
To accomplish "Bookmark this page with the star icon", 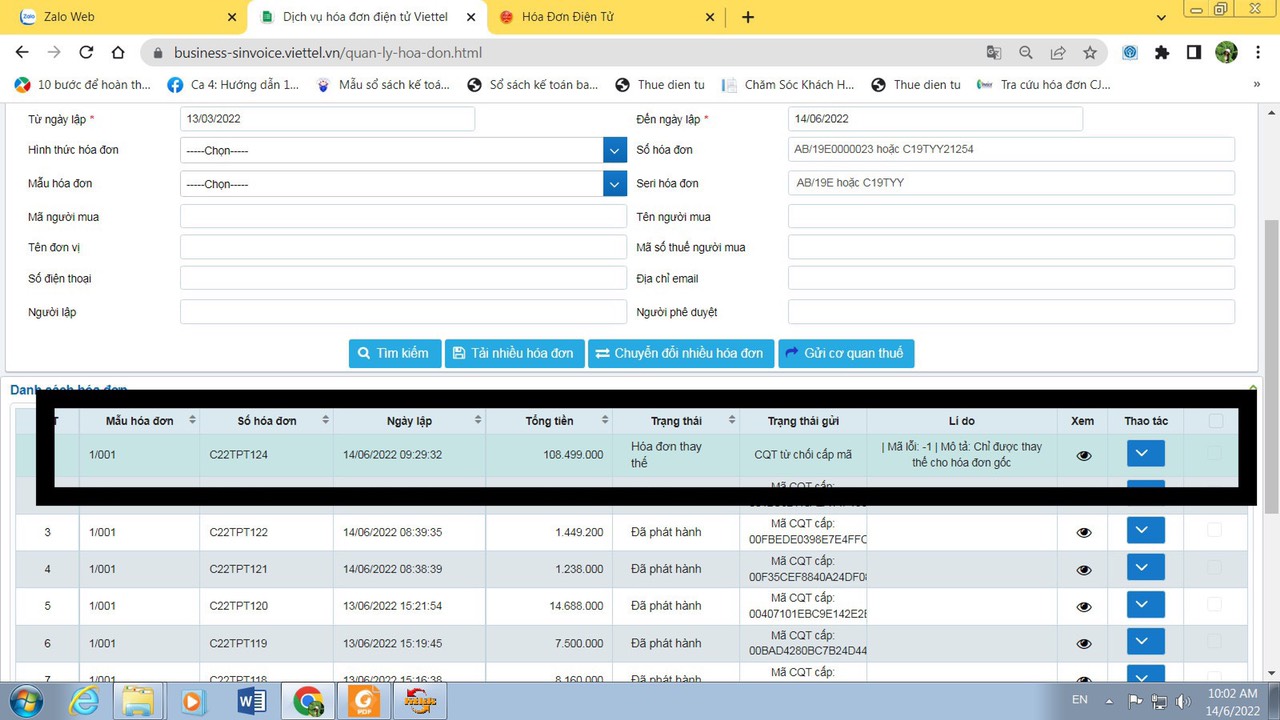I will click(x=1090, y=52).
